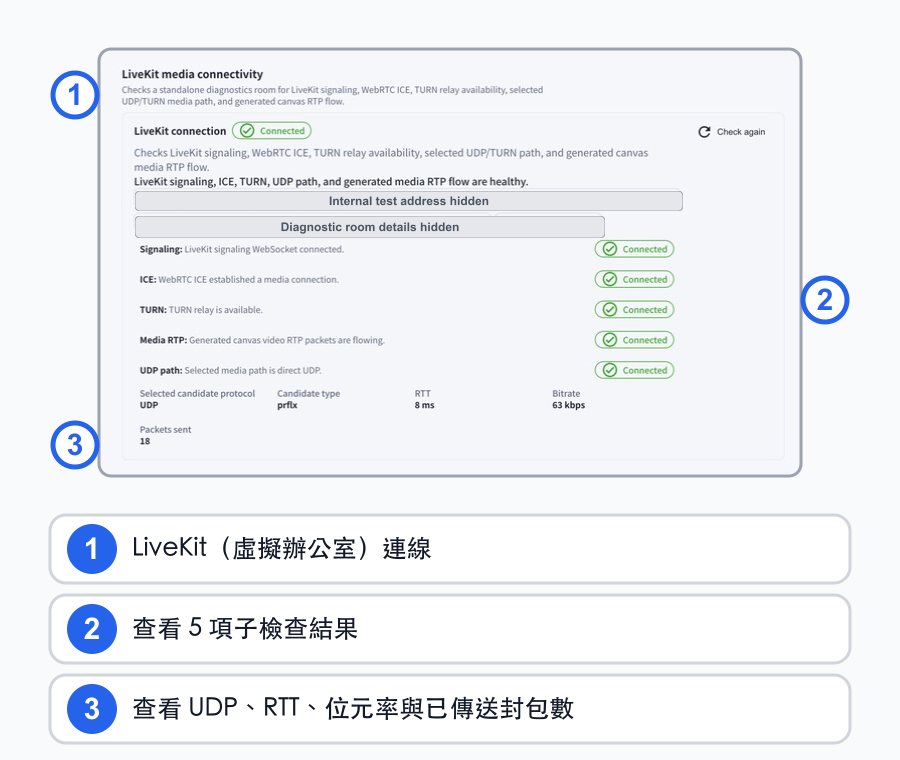This screenshot has height=760, width=900.
Task: Click the bold line stating all flows are healthy
Action: pyautogui.click(x=331, y=181)
